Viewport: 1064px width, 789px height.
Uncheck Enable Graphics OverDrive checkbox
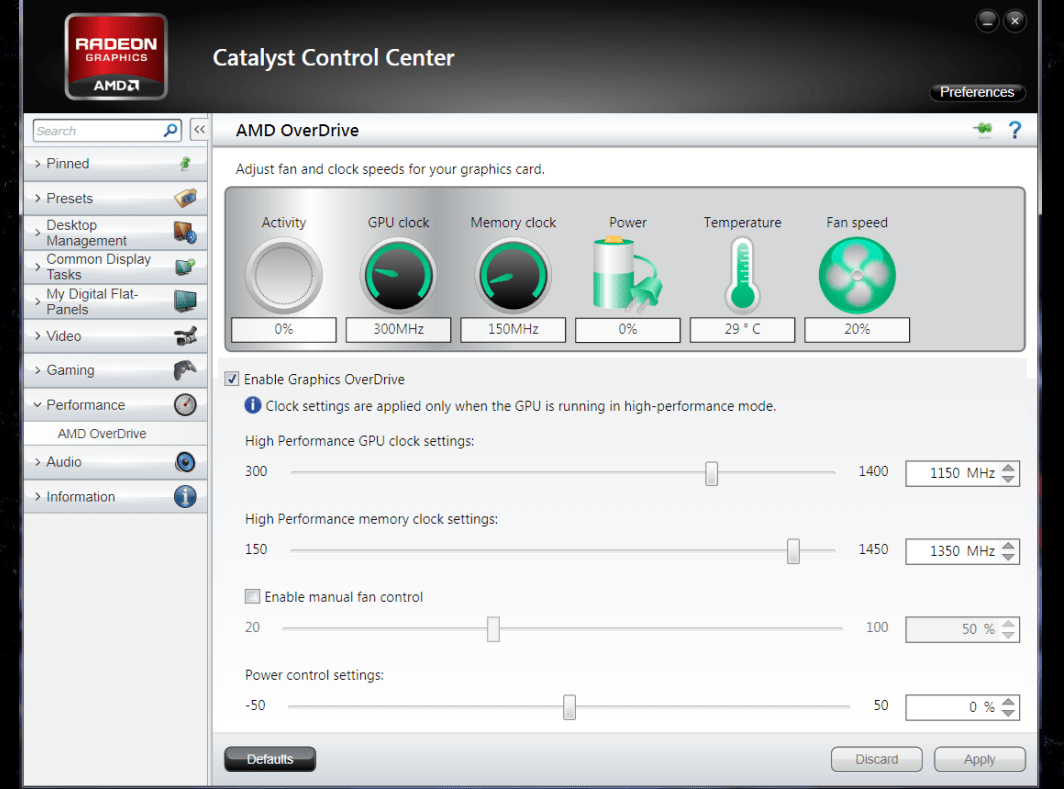coord(232,379)
